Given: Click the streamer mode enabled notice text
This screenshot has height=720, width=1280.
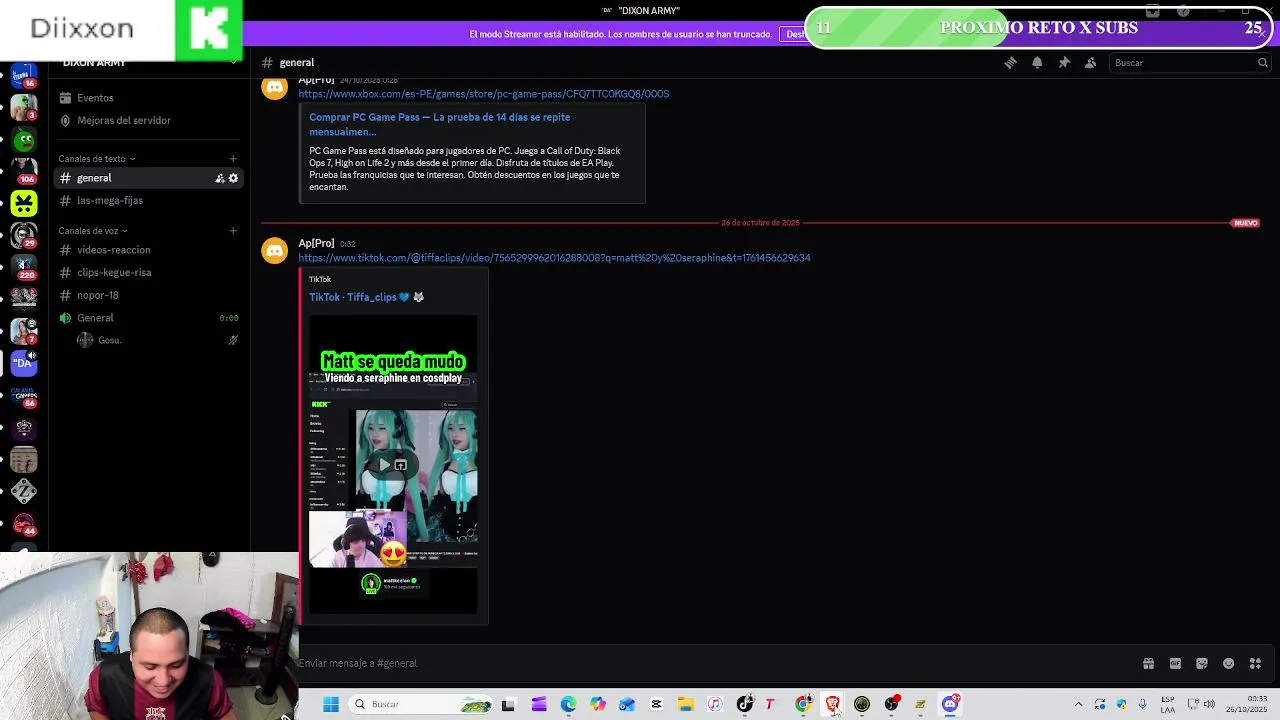Looking at the screenshot, I should (x=621, y=34).
